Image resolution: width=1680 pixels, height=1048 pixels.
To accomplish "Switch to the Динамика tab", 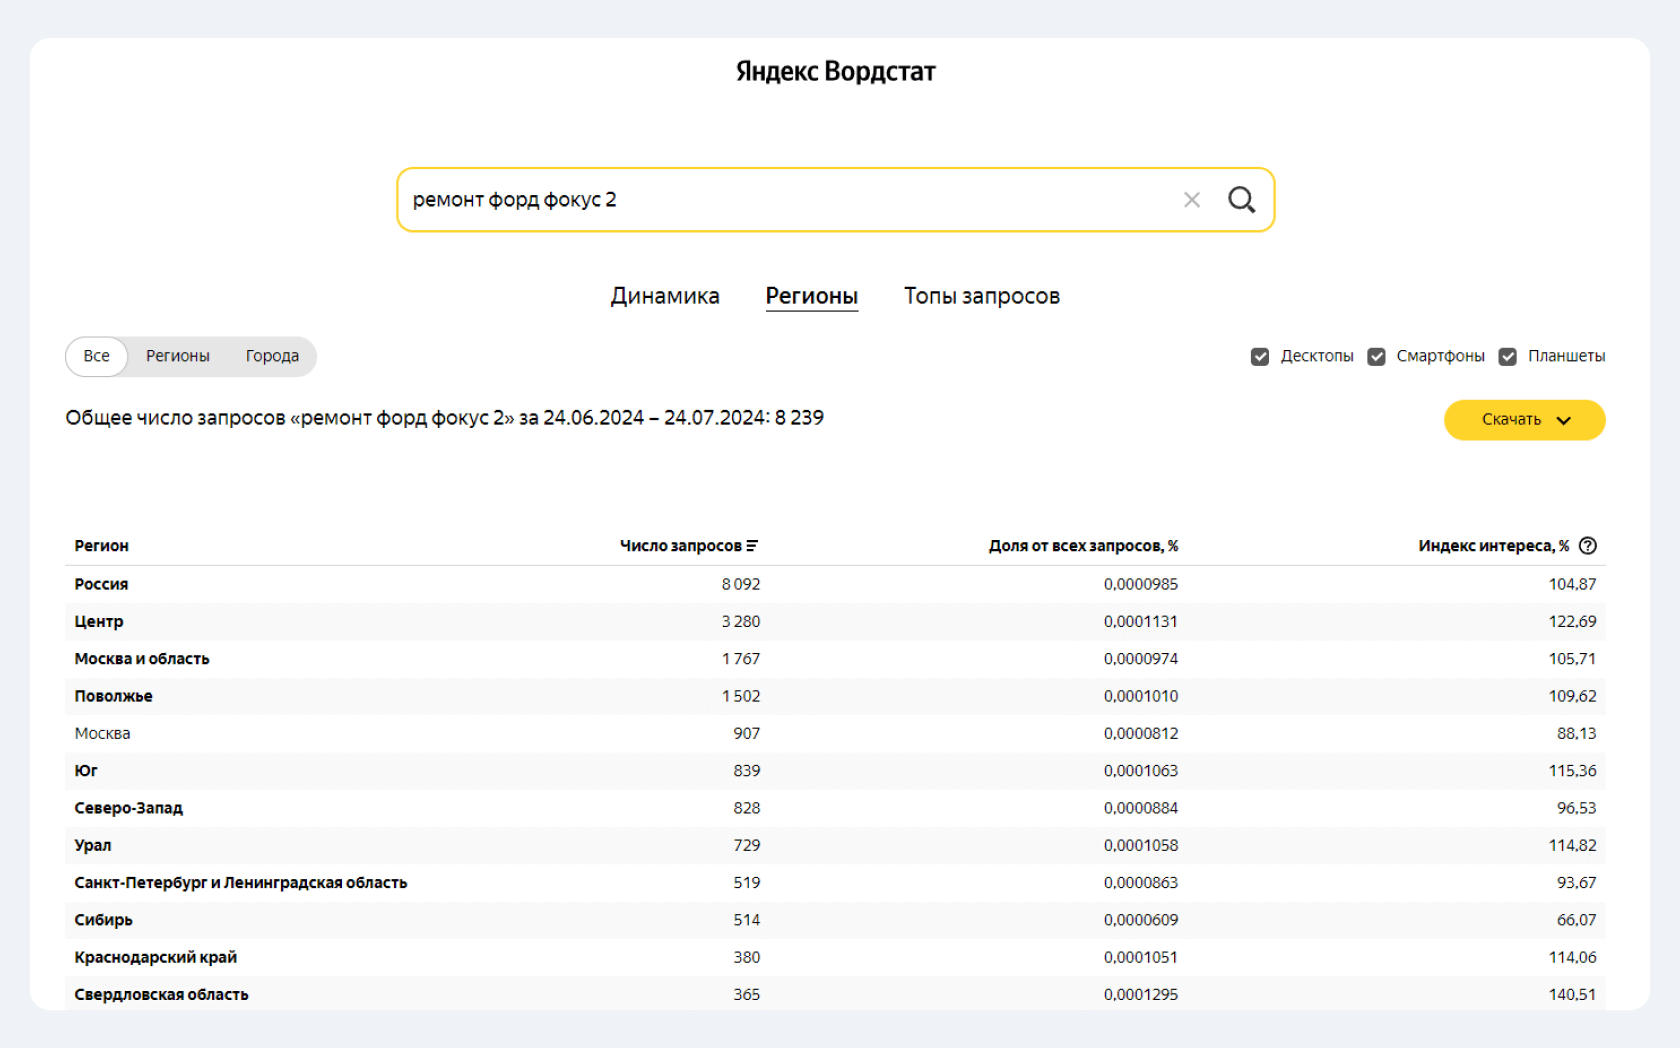I will tap(665, 296).
